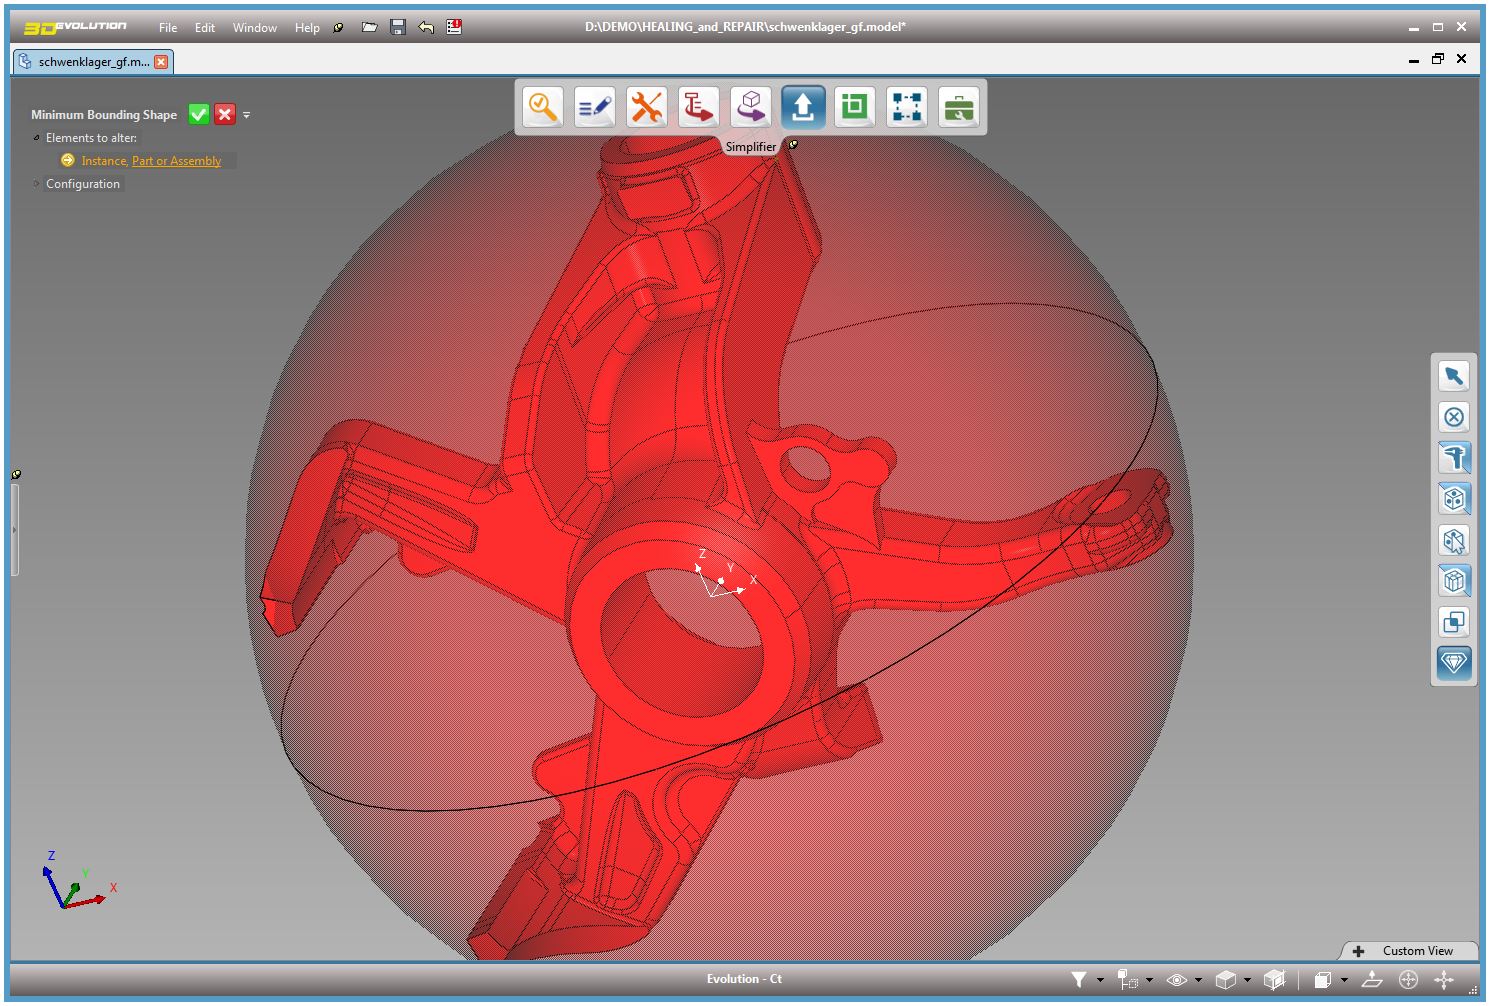The height and width of the screenshot is (1006, 1492).
Task: Open the green toolbox icon
Action: click(959, 107)
